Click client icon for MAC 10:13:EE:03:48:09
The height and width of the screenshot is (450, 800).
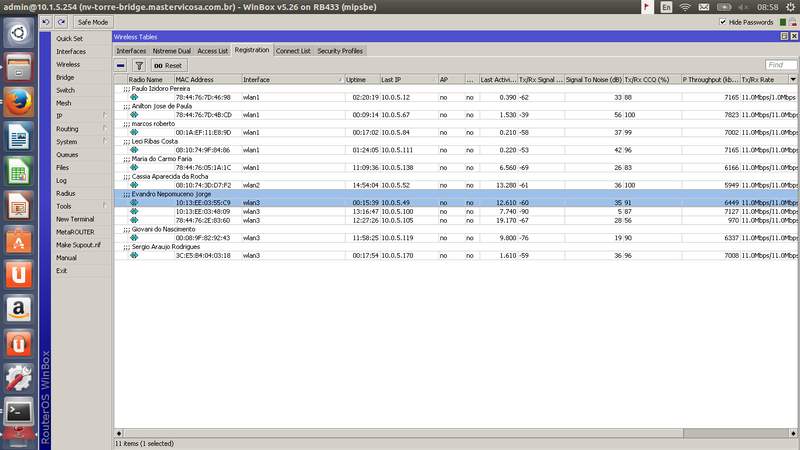(134, 211)
